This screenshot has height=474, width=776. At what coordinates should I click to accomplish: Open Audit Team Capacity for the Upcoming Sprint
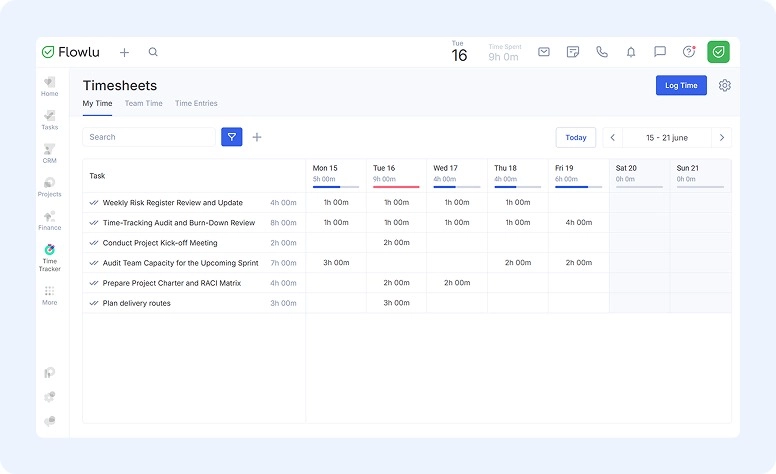pyautogui.click(x=180, y=263)
